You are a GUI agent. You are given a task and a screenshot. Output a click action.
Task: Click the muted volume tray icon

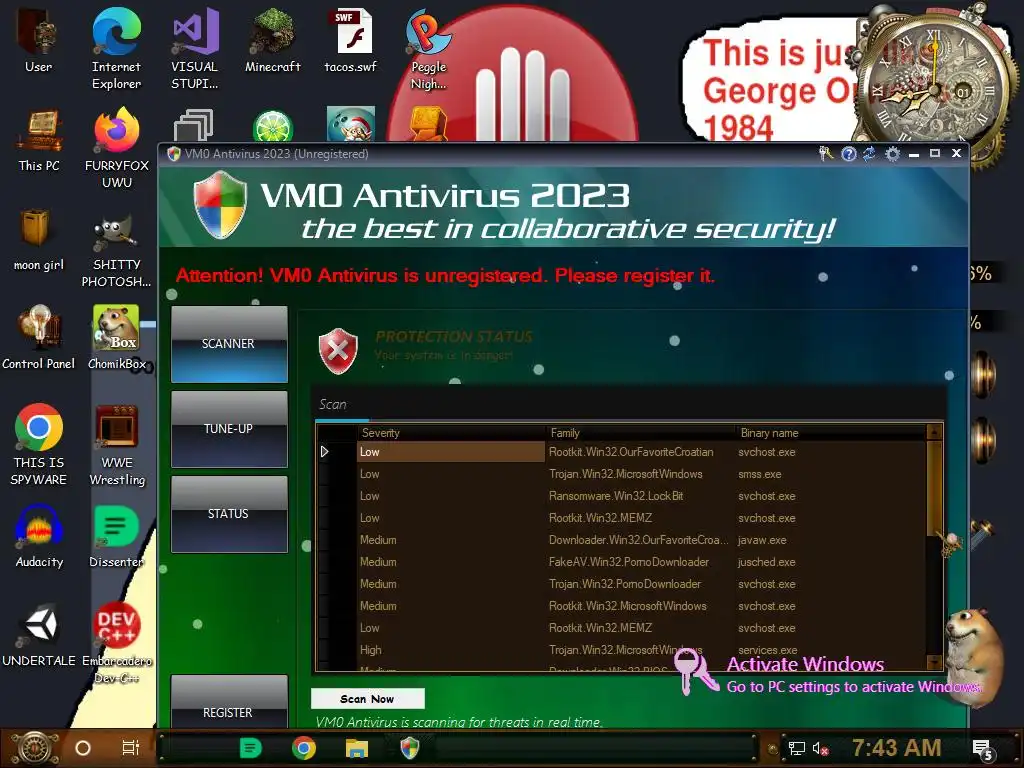[820, 748]
